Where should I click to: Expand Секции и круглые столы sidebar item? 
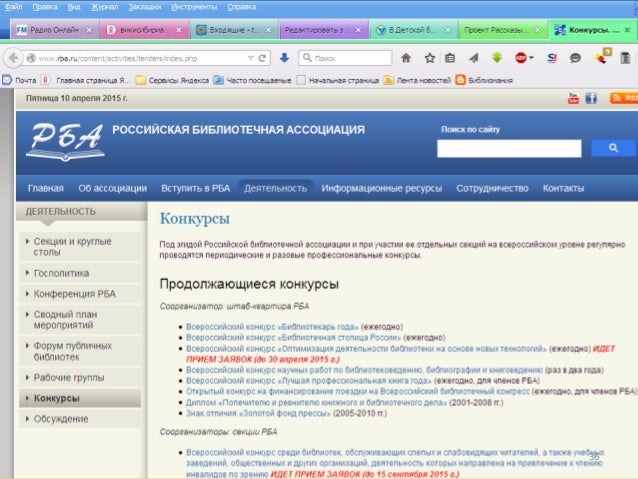click(80, 247)
